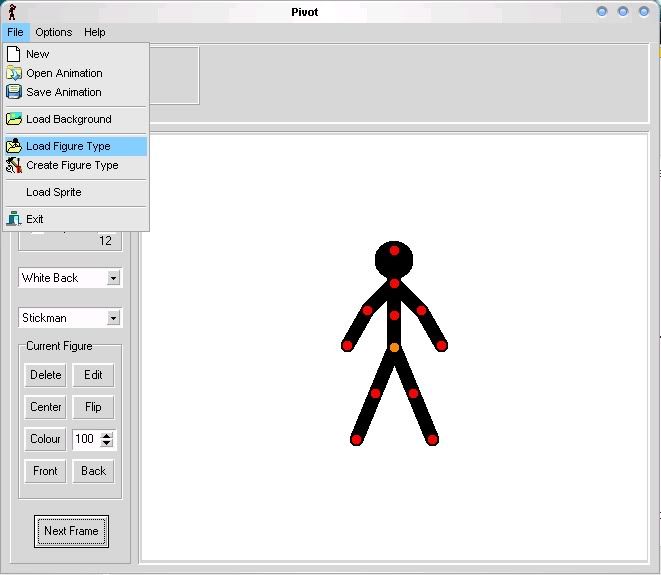Click the orange origin handle on stickman
661x575 pixels.
pyautogui.click(x=394, y=347)
